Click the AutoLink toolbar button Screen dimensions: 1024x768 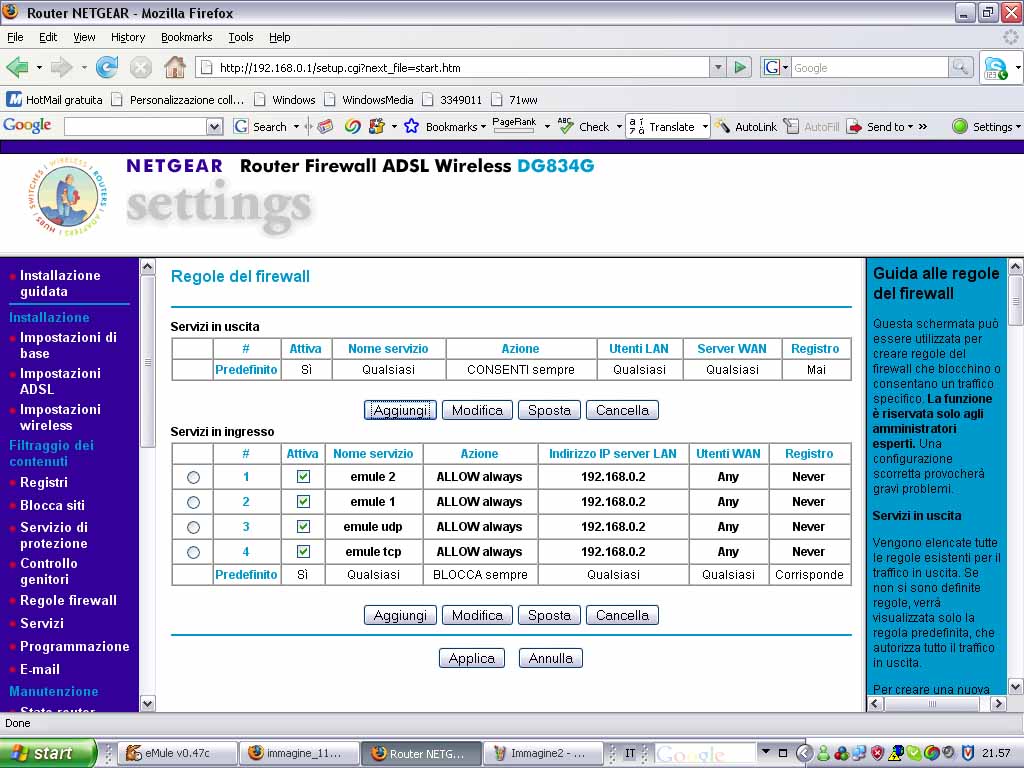coord(746,127)
